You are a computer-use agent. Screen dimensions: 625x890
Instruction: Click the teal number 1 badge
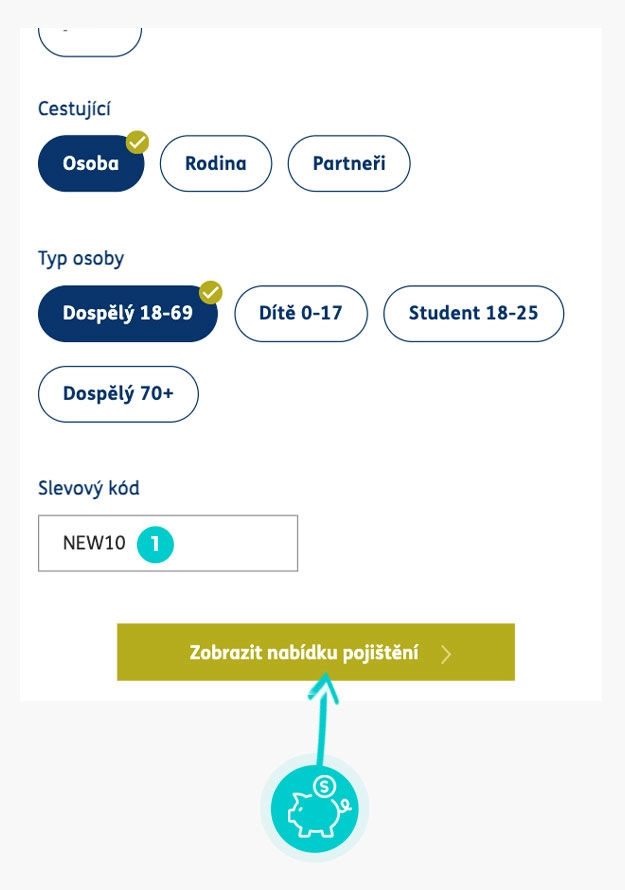coord(156,543)
